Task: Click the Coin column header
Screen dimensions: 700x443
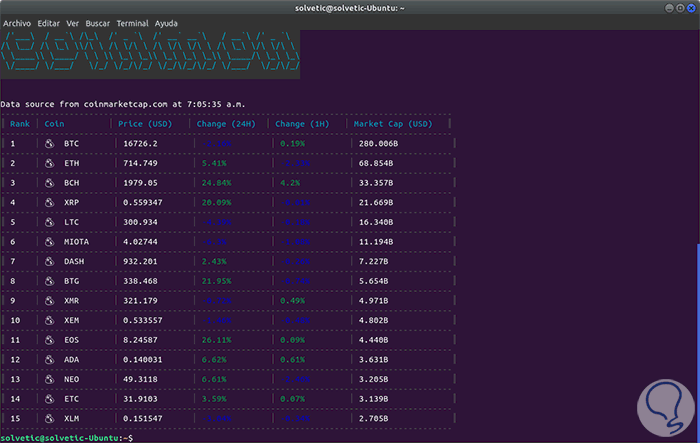Action: [54, 124]
